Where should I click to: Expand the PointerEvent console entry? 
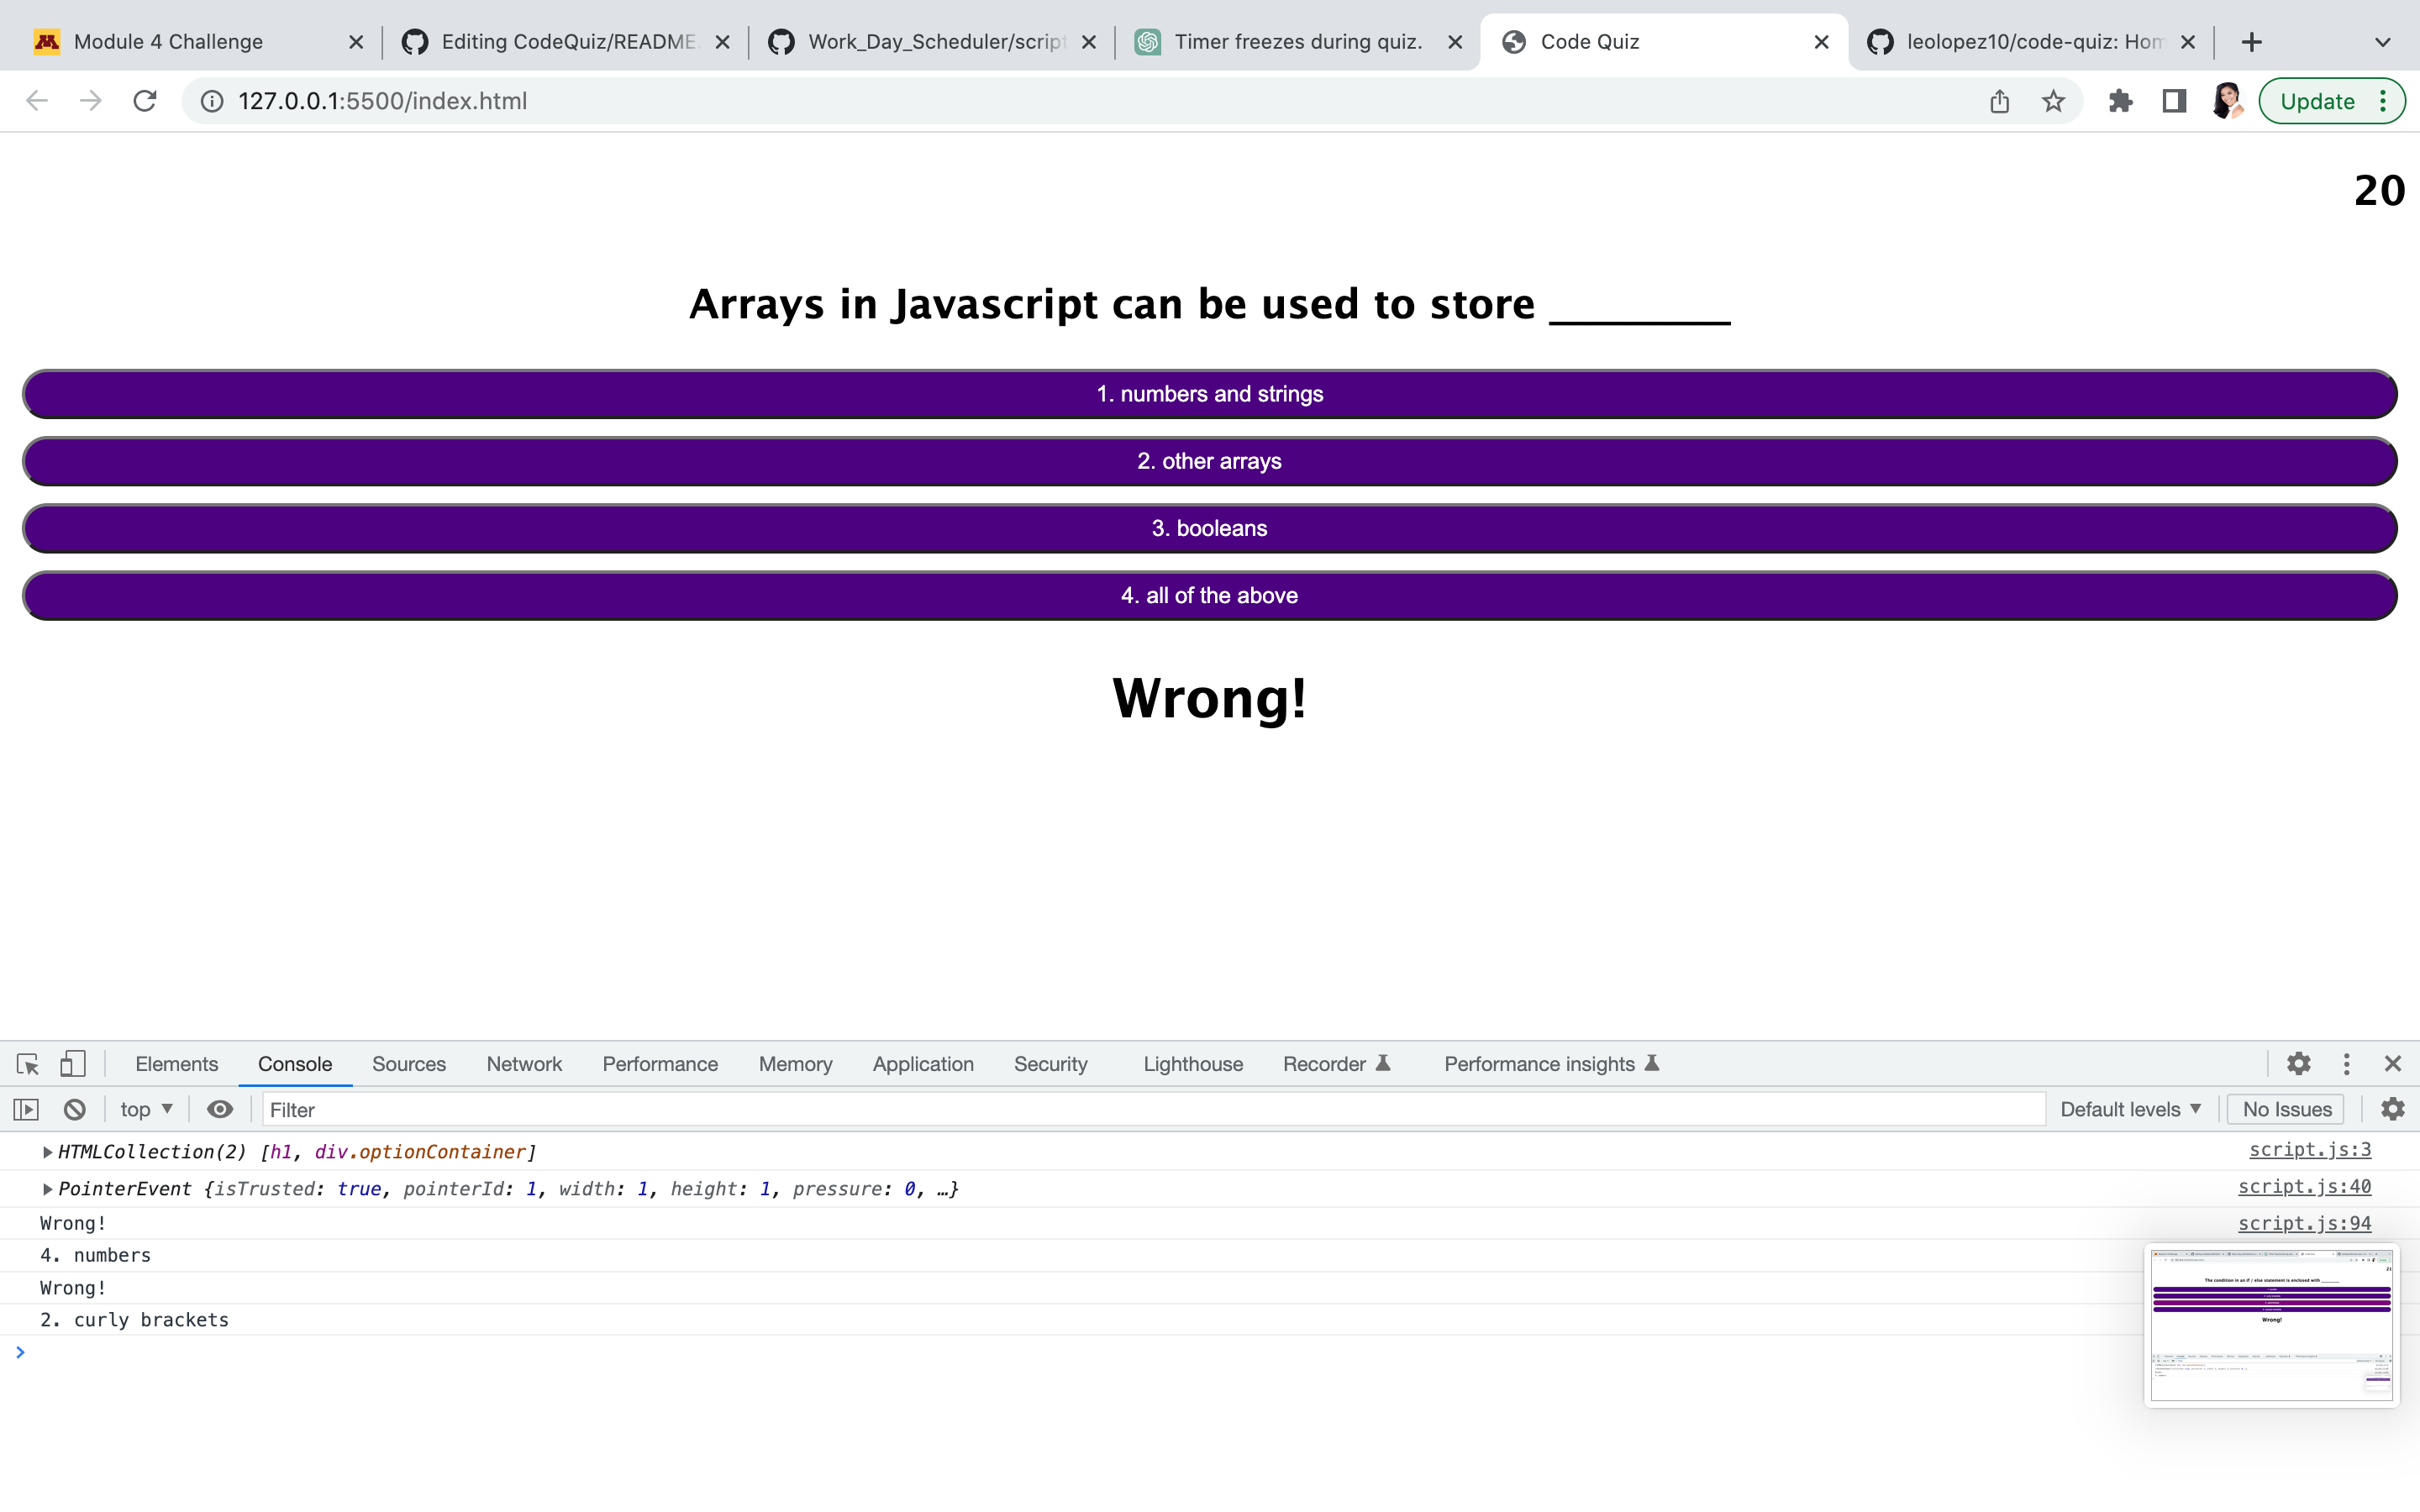(47, 1189)
